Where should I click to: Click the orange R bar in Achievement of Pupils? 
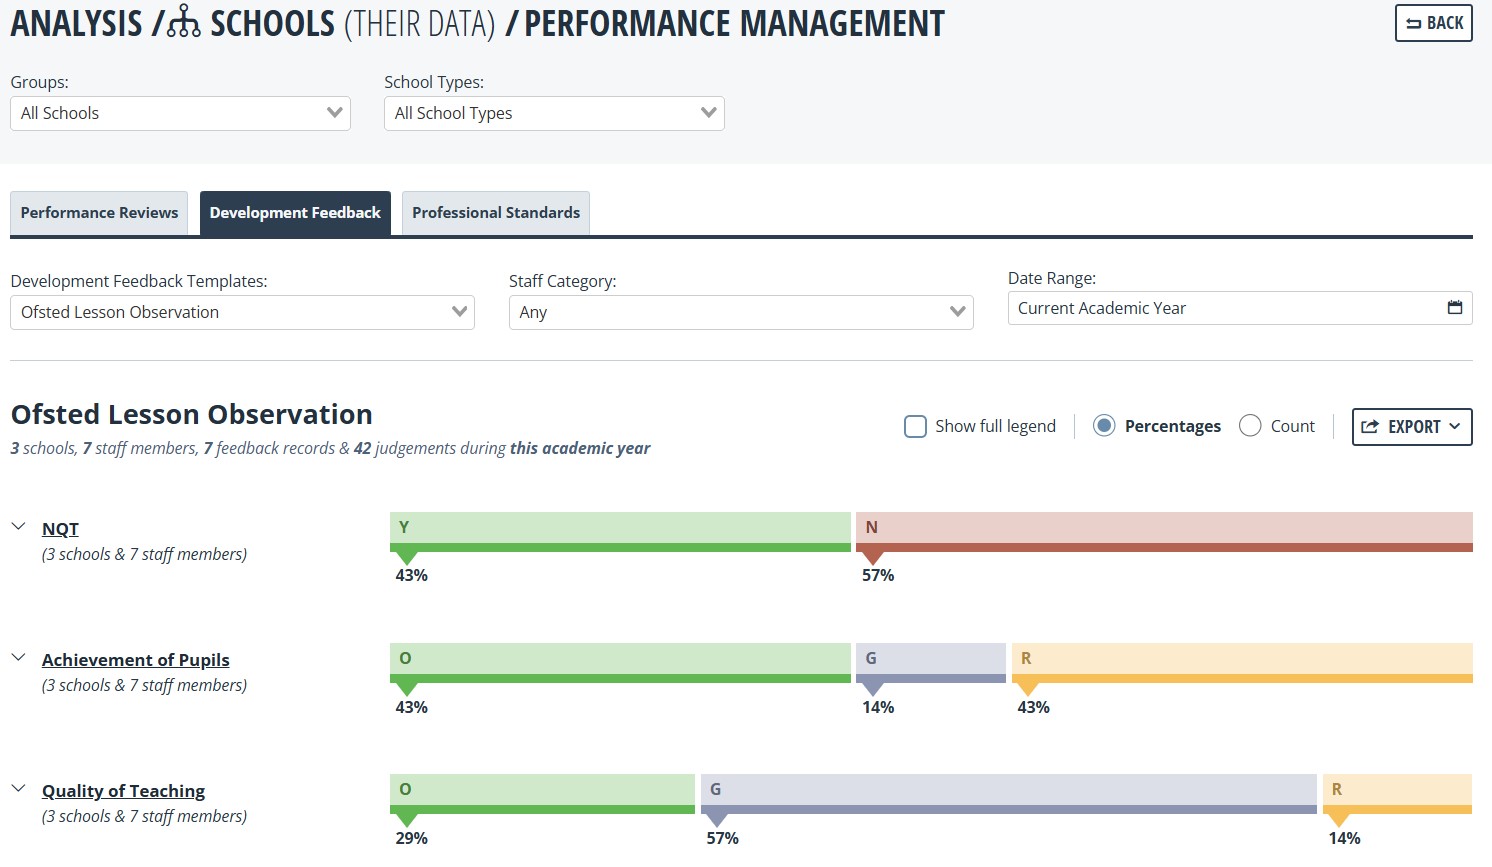[1242, 663]
